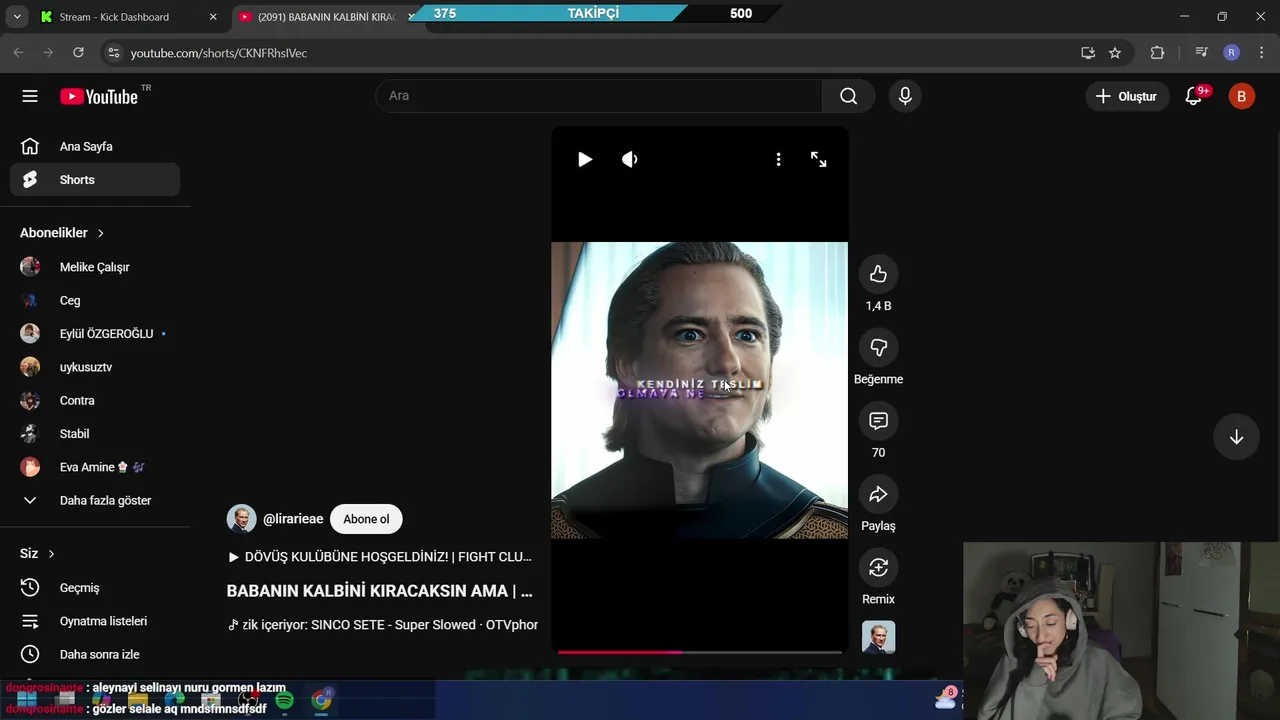Expand the Siz section chevron
1280x720 pixels.
point(51,554)
